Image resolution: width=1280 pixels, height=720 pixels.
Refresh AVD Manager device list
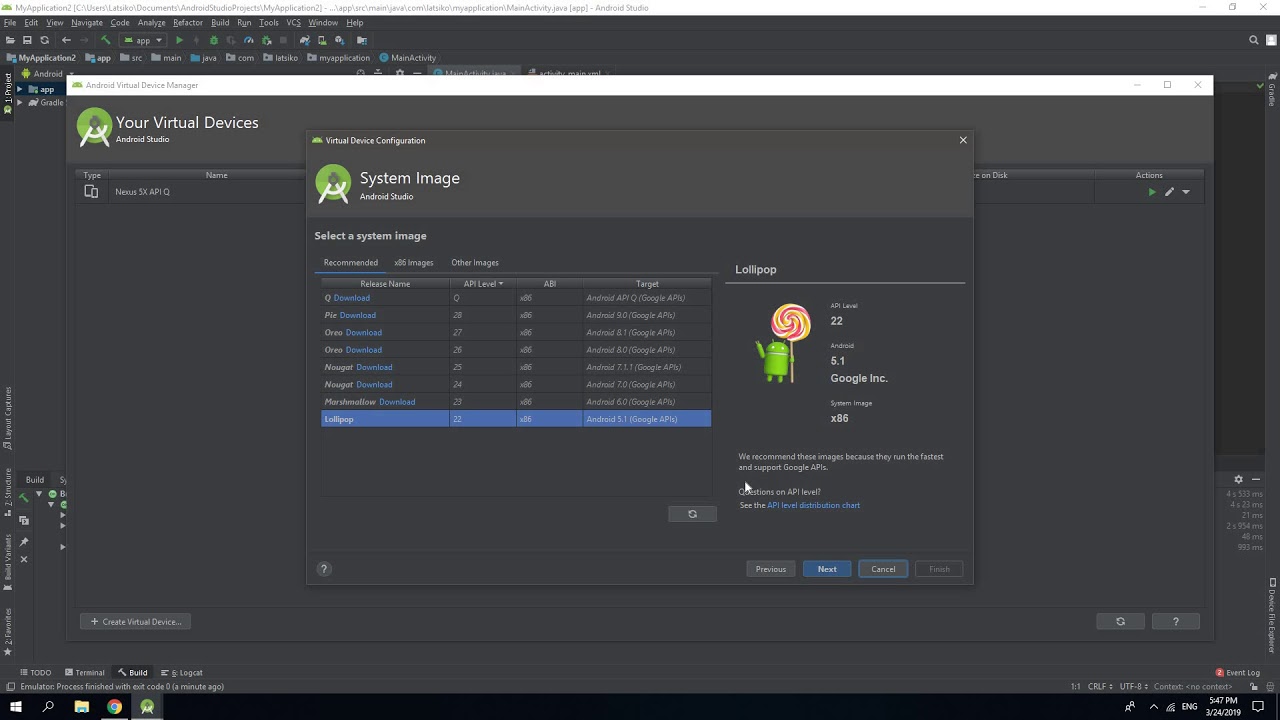[x=1120, y=622]
